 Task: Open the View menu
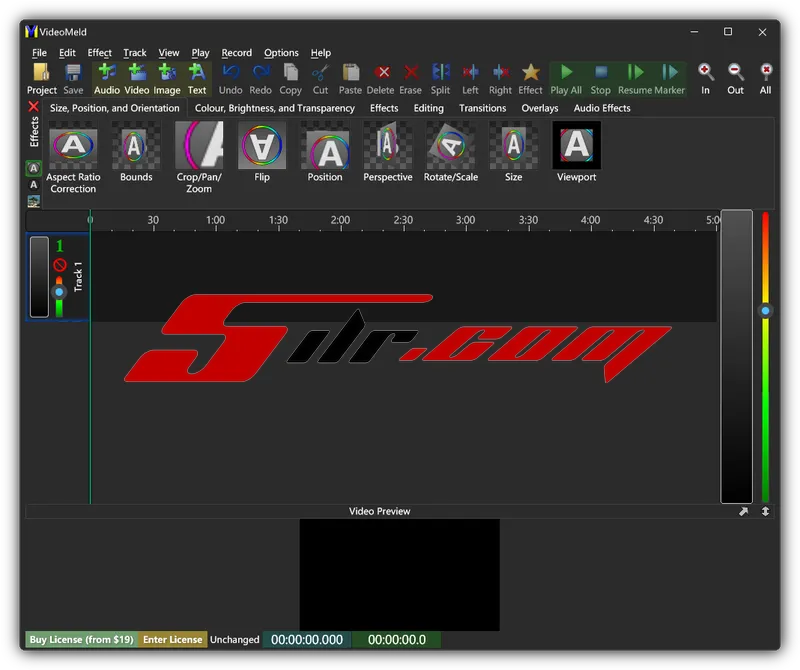[x=169, y=53]
